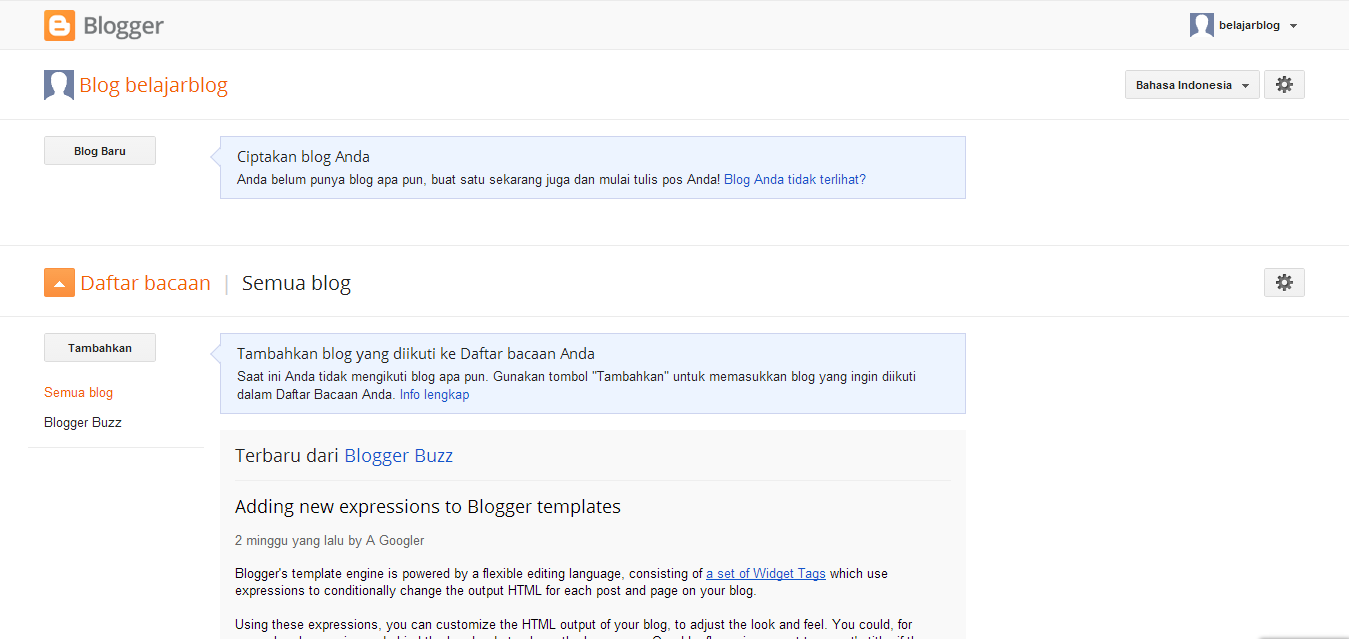
Task: Click the Ciptakan blog Anda heading
Action: pos(303,157)
